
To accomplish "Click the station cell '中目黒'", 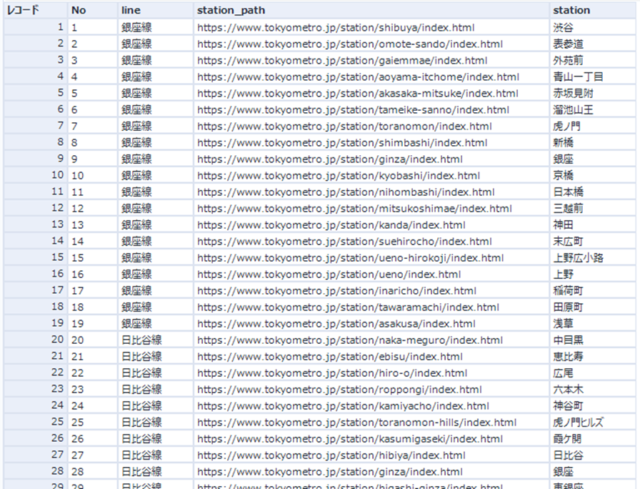I will (593, 340).
